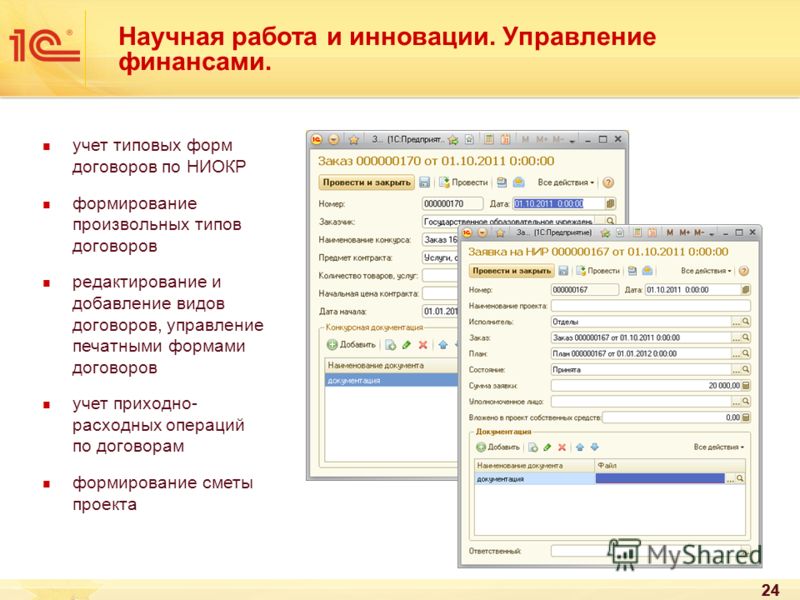Click 'Провести' in the Заявка на НИР window
This screenshot has width=800, height=600.
click(x=598, y=271)
